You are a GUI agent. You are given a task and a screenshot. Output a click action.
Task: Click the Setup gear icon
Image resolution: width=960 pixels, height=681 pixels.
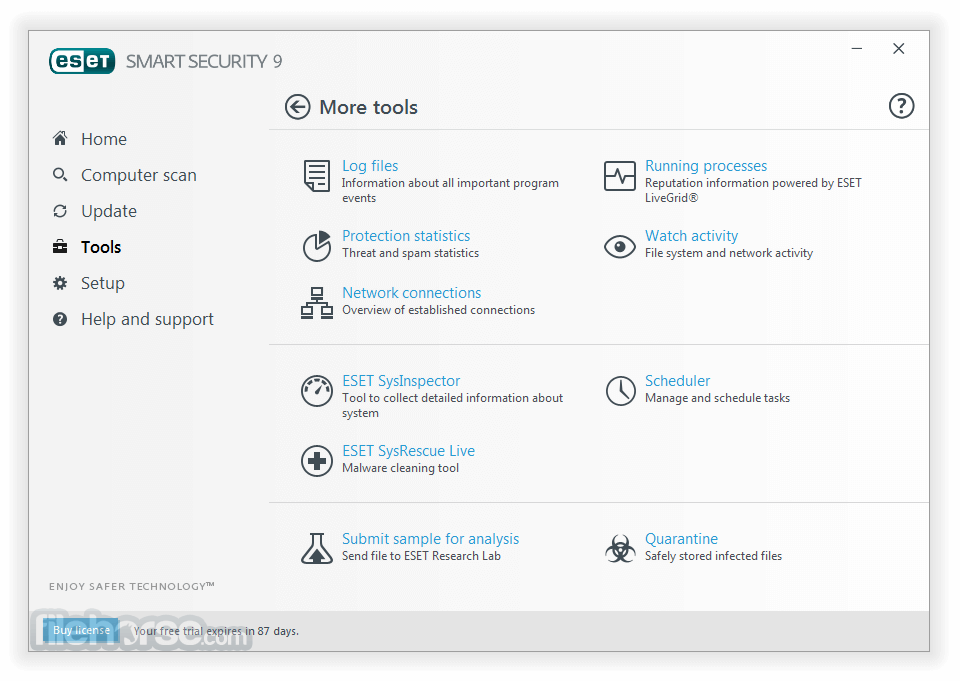click(x=60, y=283)
